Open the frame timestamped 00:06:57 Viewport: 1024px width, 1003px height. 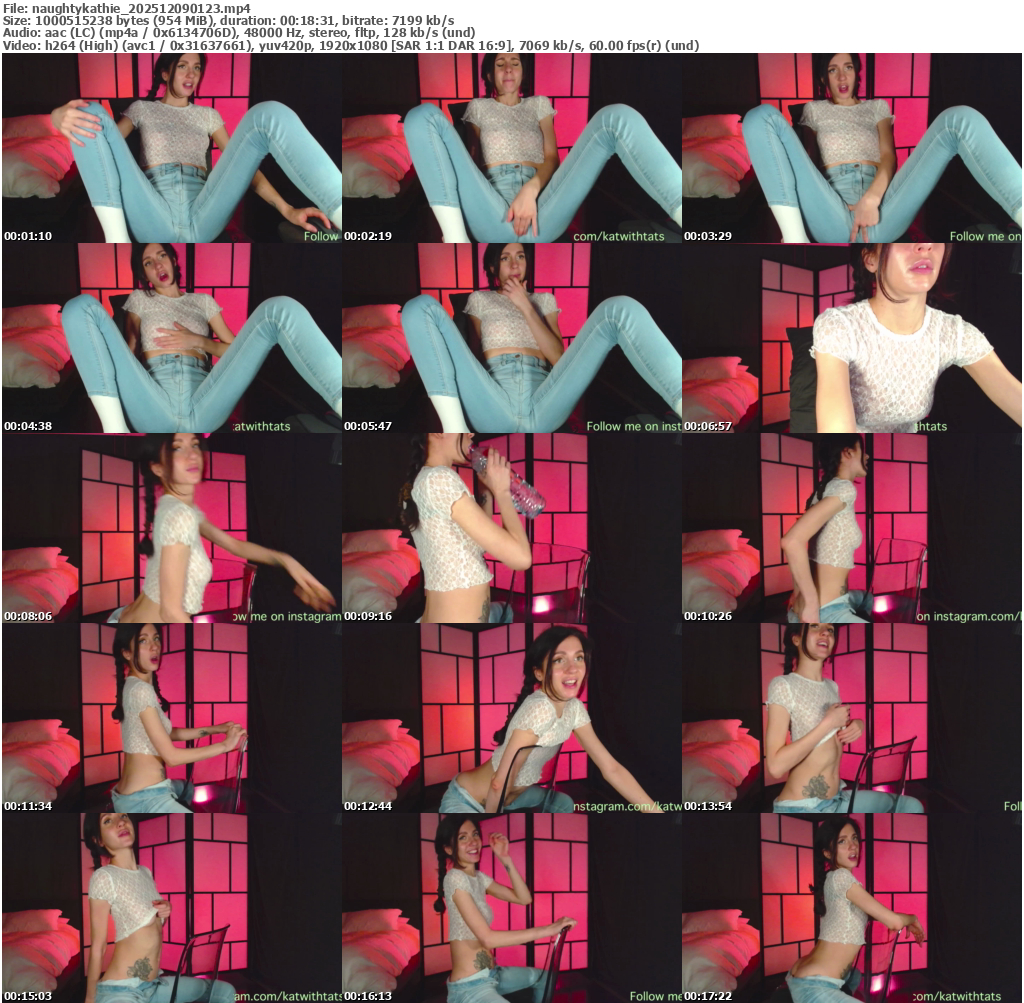(851, 338)
